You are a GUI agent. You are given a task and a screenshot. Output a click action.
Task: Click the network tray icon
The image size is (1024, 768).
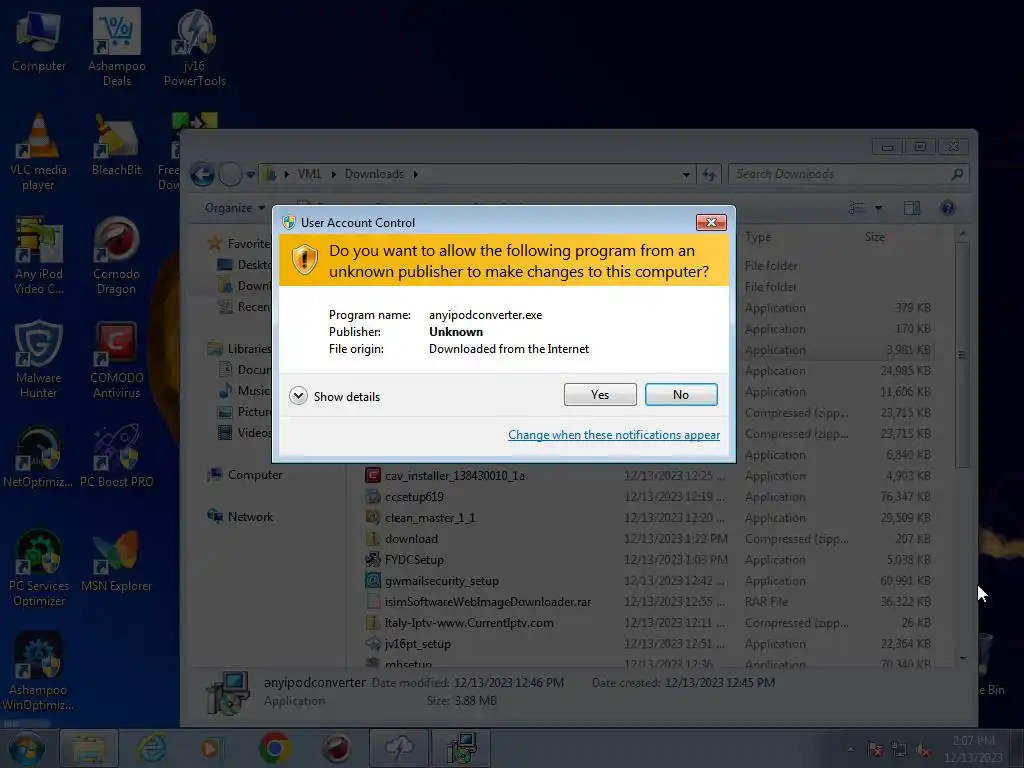[x=899, y=750]
